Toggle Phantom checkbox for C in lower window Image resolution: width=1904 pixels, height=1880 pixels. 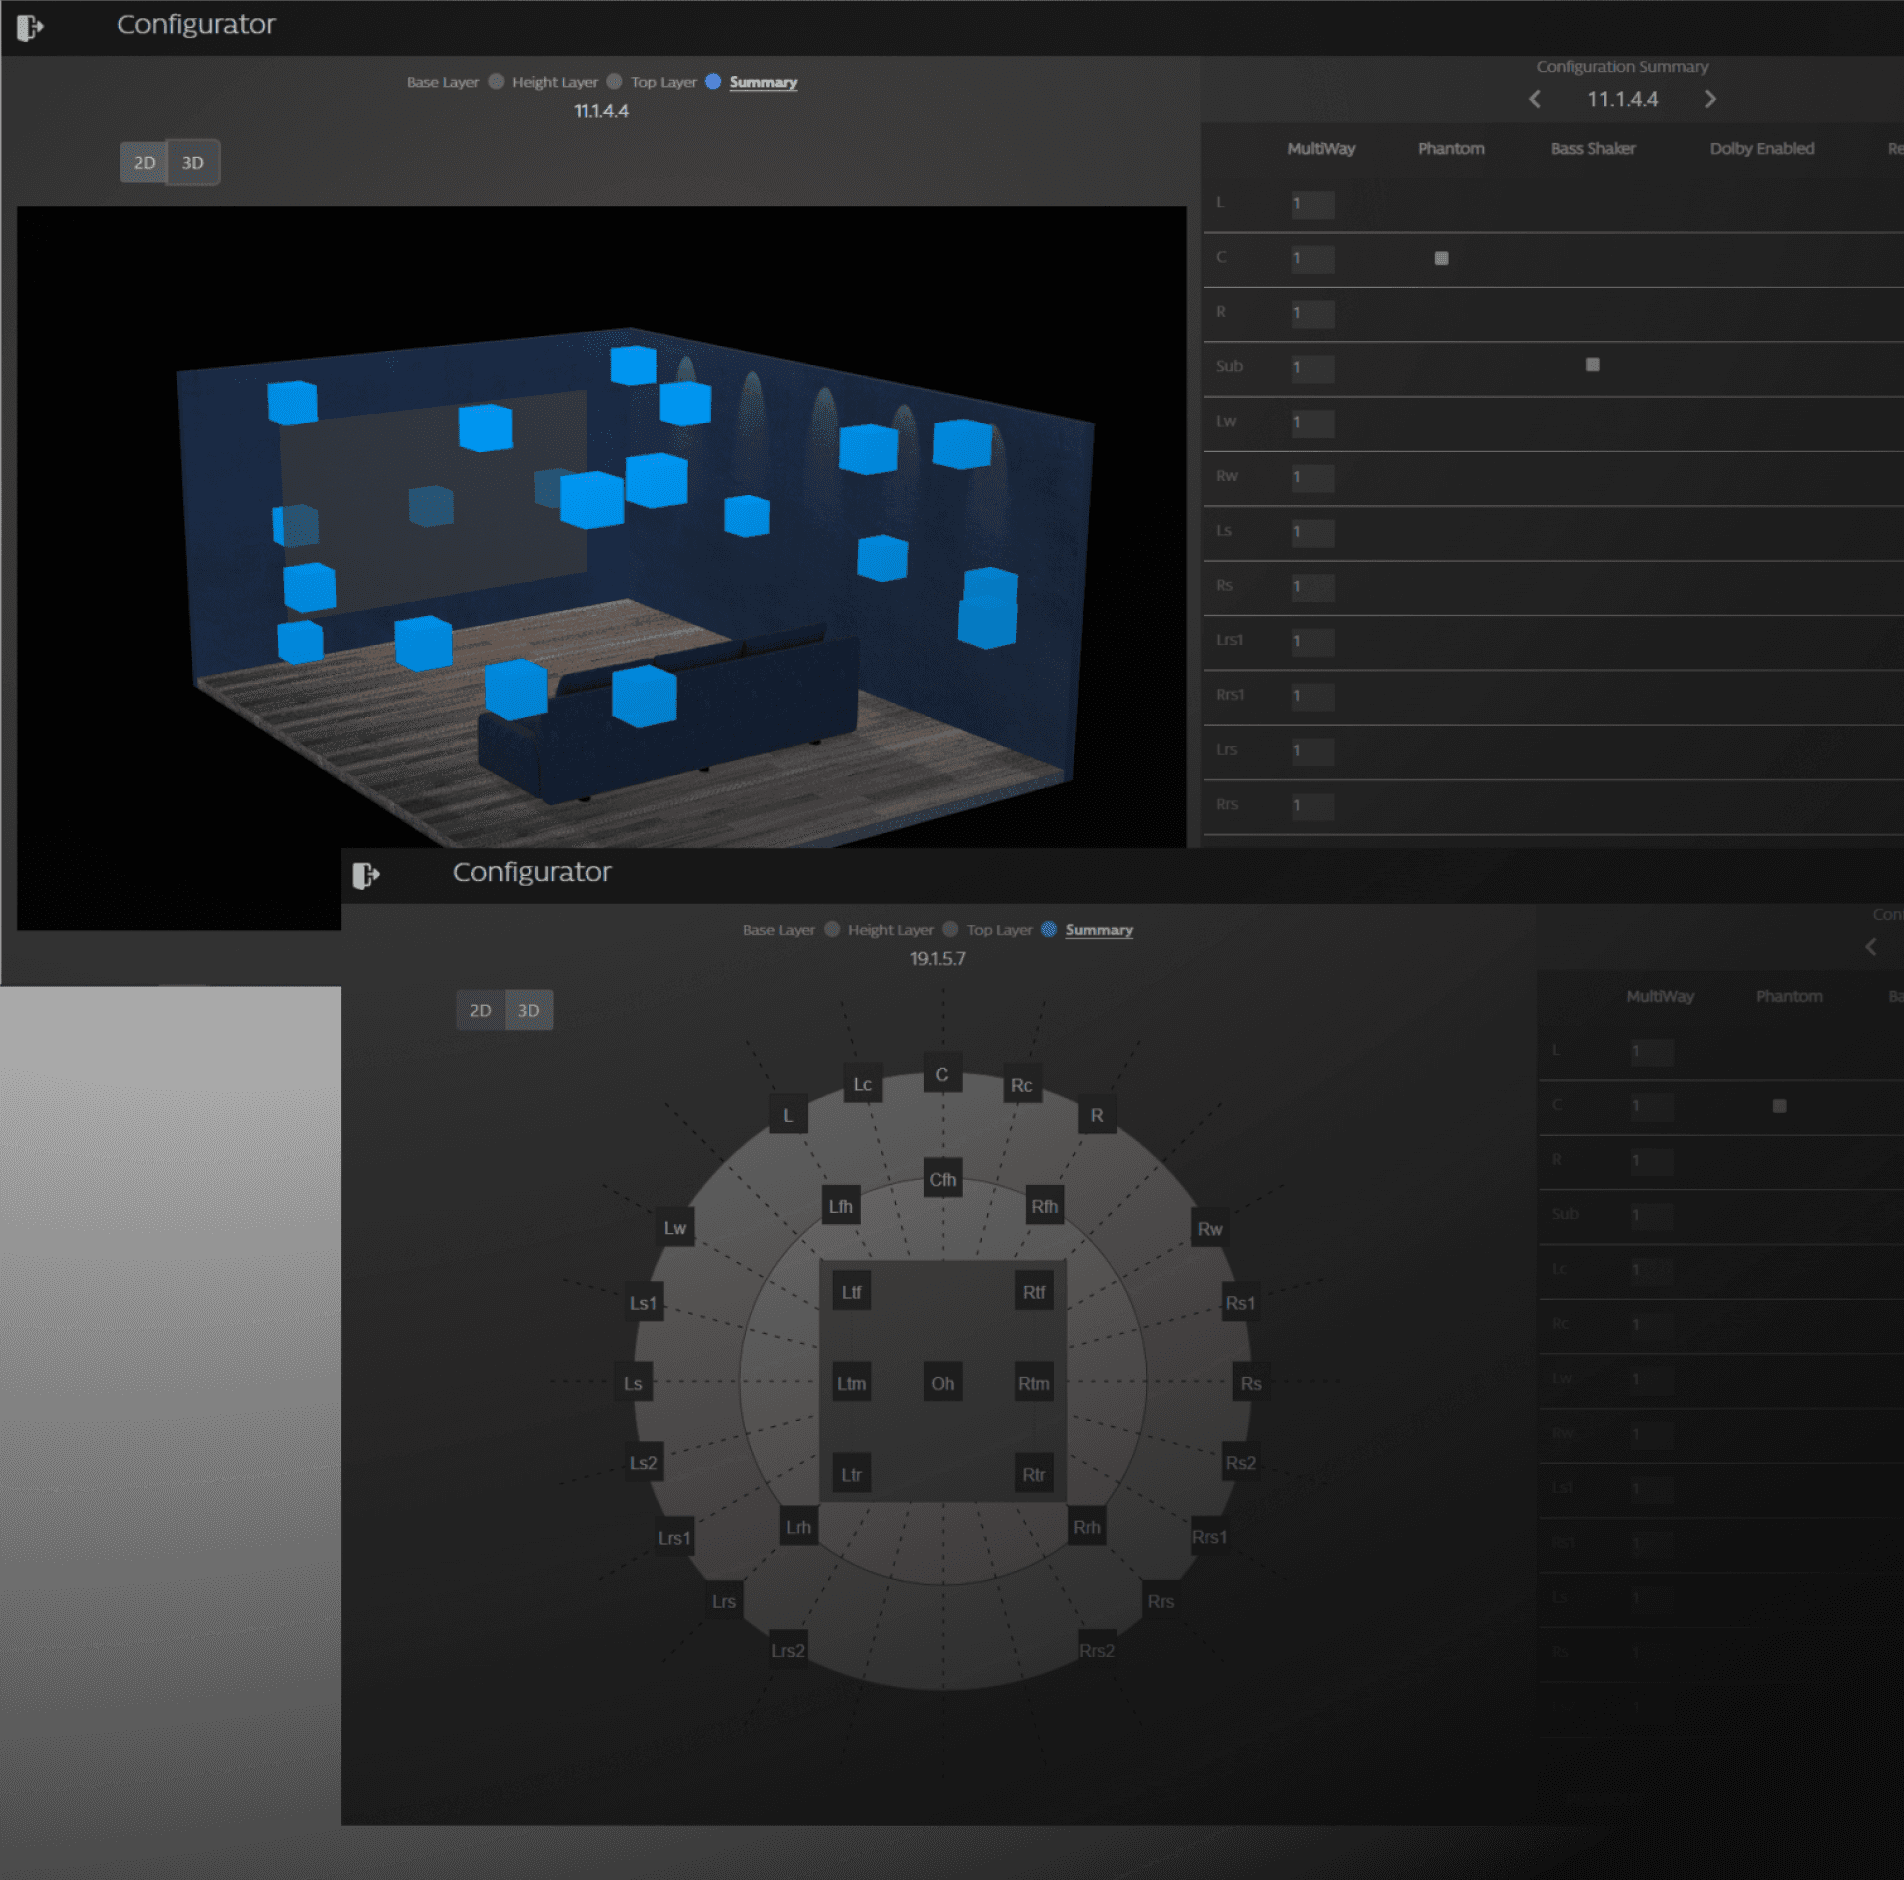click(x=1779, y=1106)
